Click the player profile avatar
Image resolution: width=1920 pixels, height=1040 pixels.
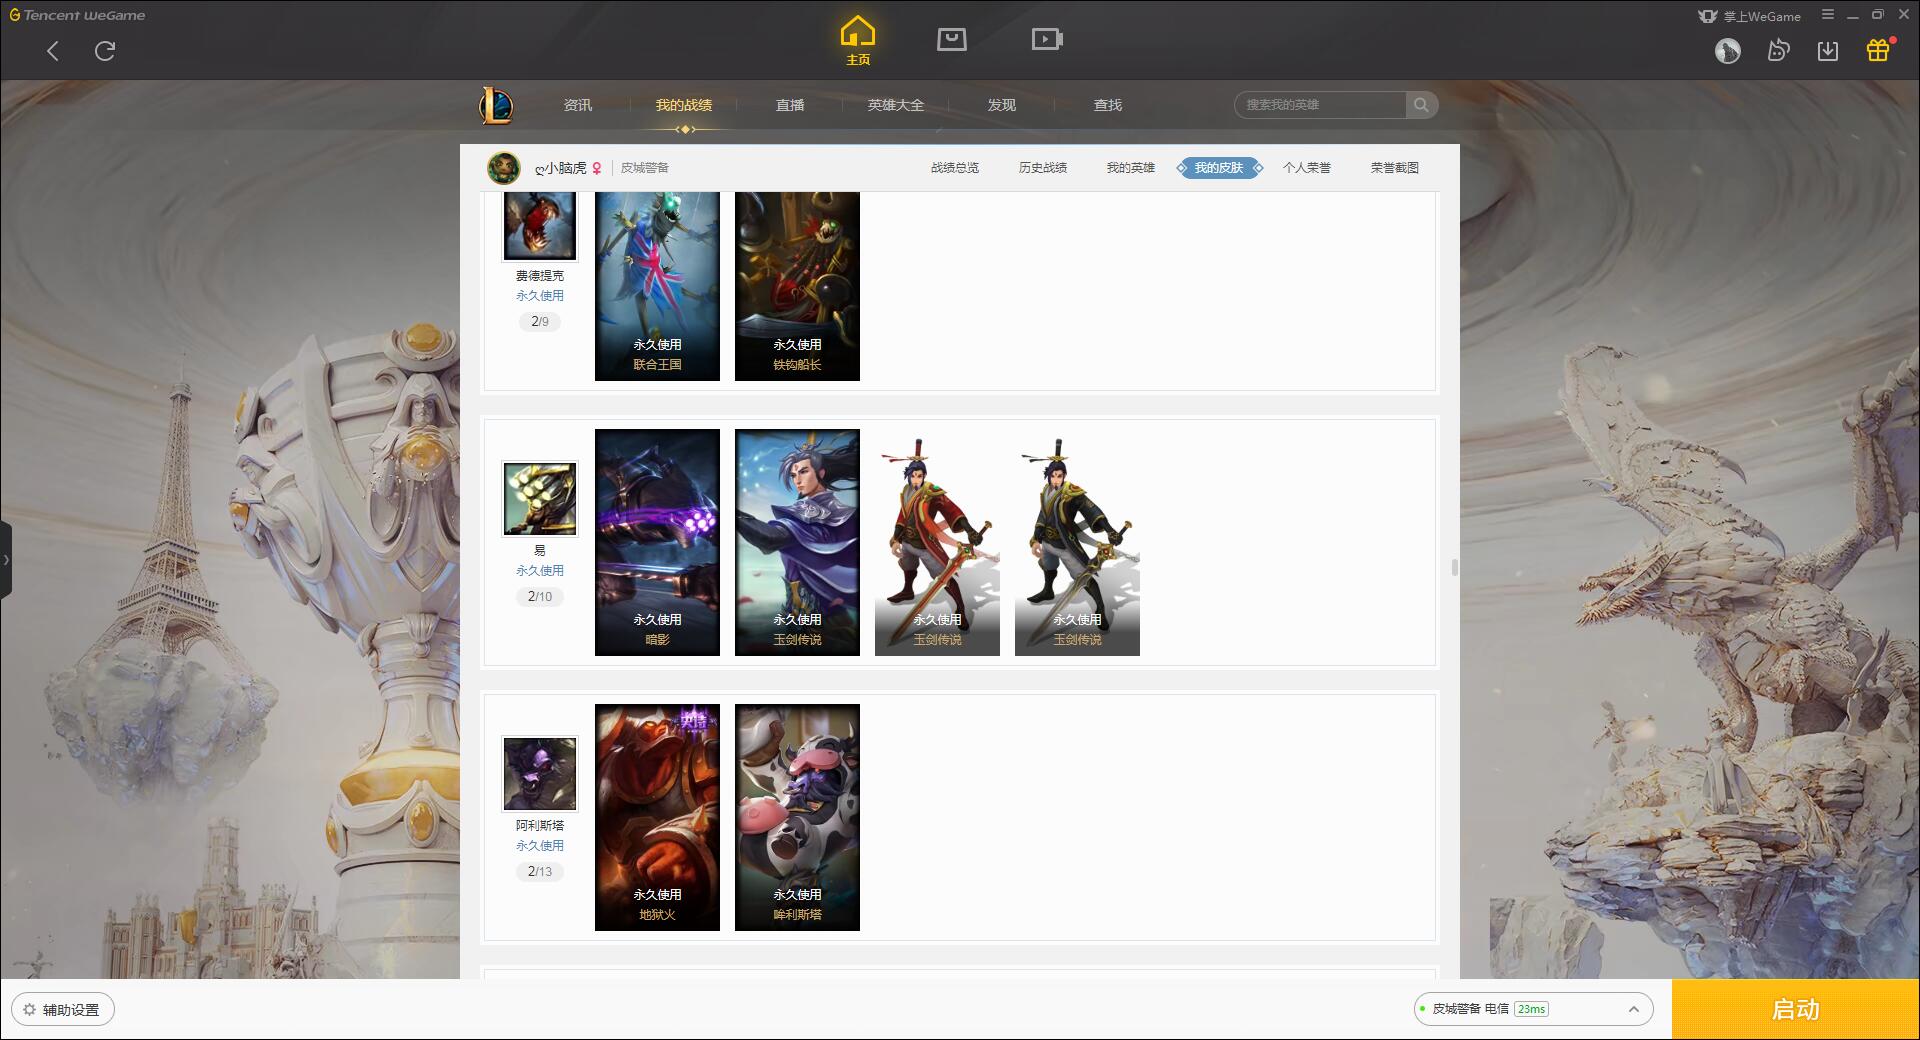(504, 168)
